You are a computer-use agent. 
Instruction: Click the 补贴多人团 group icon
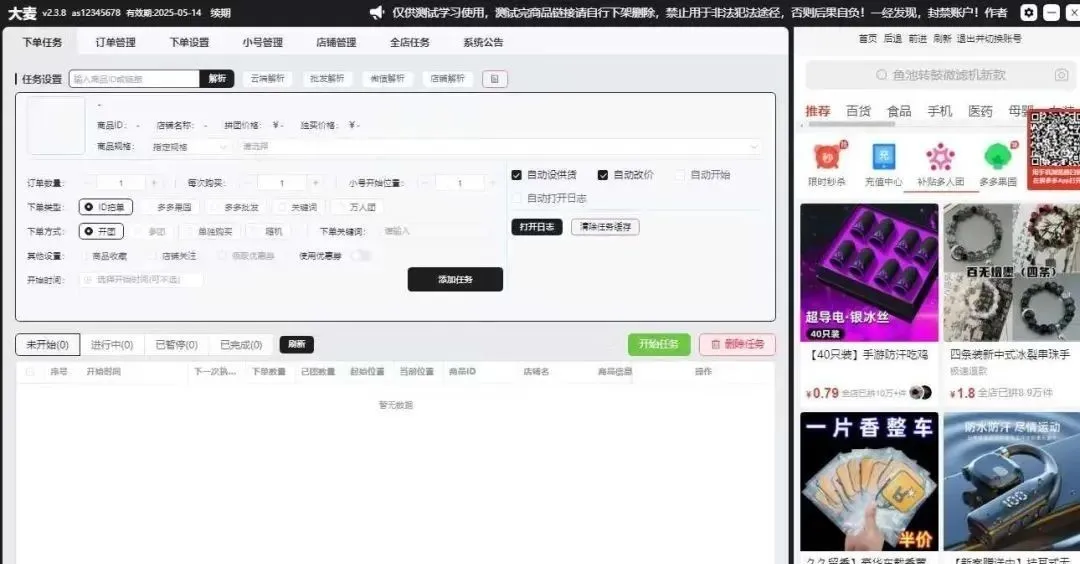(940, 158)
